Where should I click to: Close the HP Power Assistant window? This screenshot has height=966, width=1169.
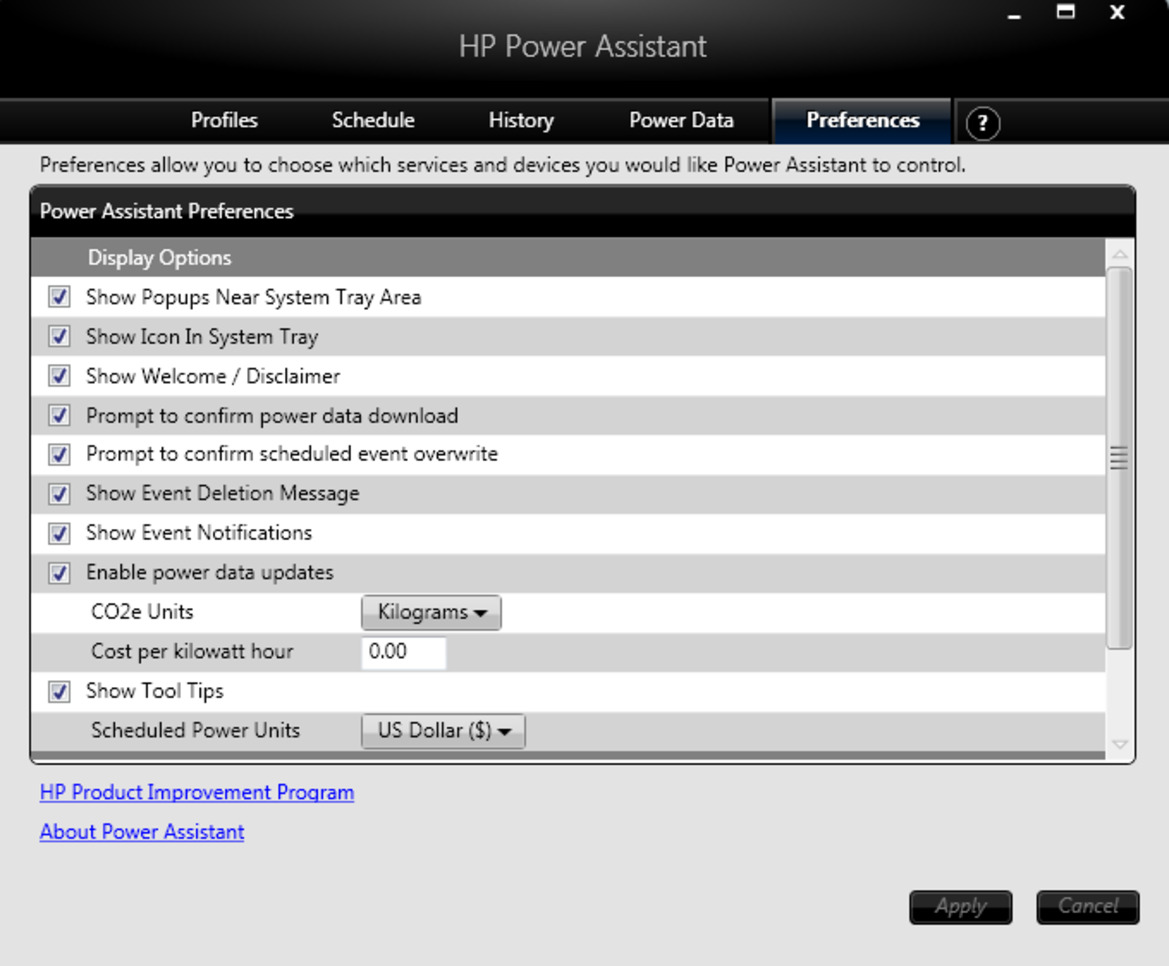pyautogui.click(x=1117, y=13)
